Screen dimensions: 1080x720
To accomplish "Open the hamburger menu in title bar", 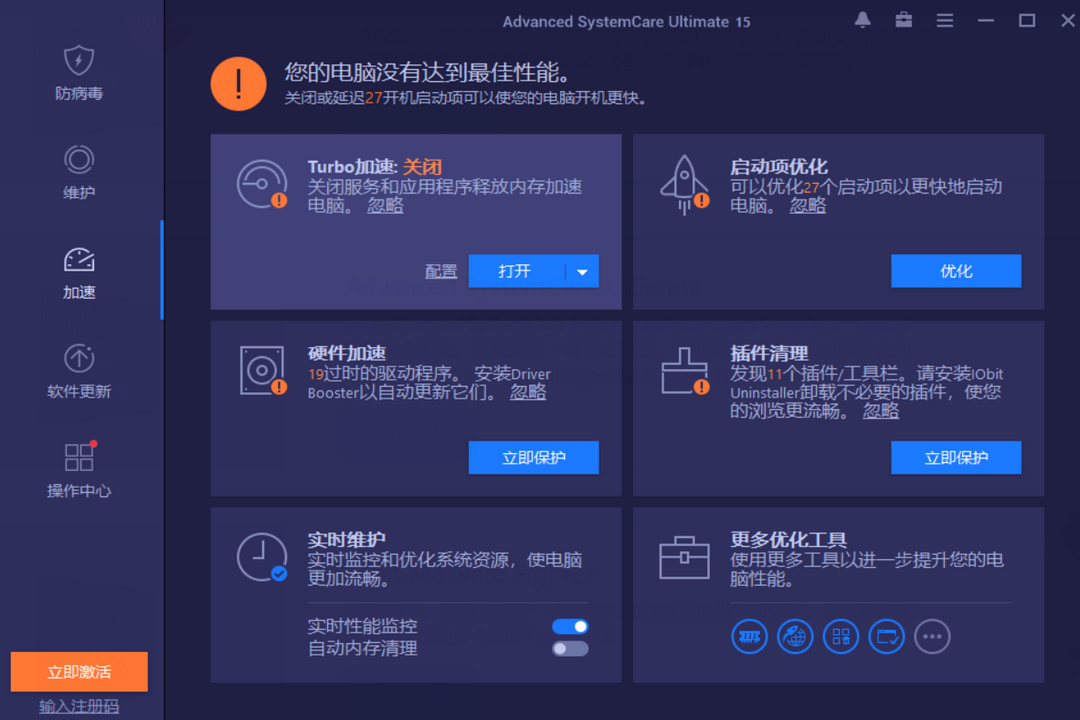I will (945, 20).
